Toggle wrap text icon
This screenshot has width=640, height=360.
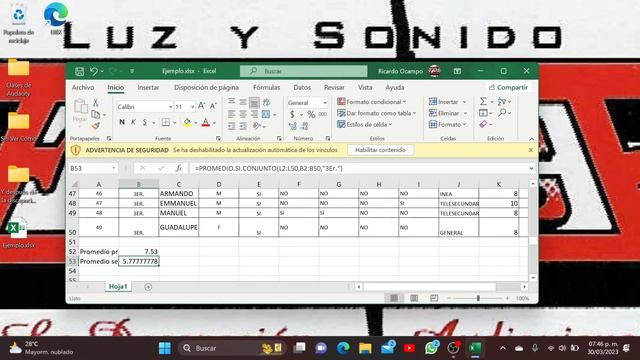click(x=267, y=102)
